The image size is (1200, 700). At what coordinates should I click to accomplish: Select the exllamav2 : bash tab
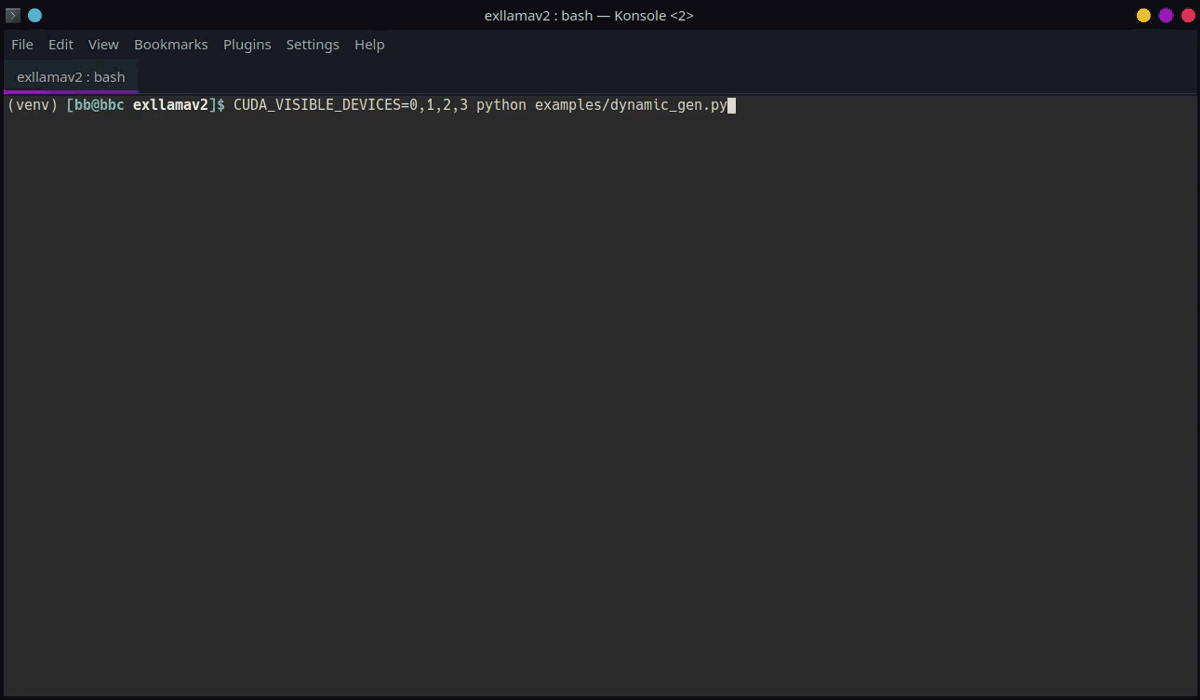tap(69, 76)
